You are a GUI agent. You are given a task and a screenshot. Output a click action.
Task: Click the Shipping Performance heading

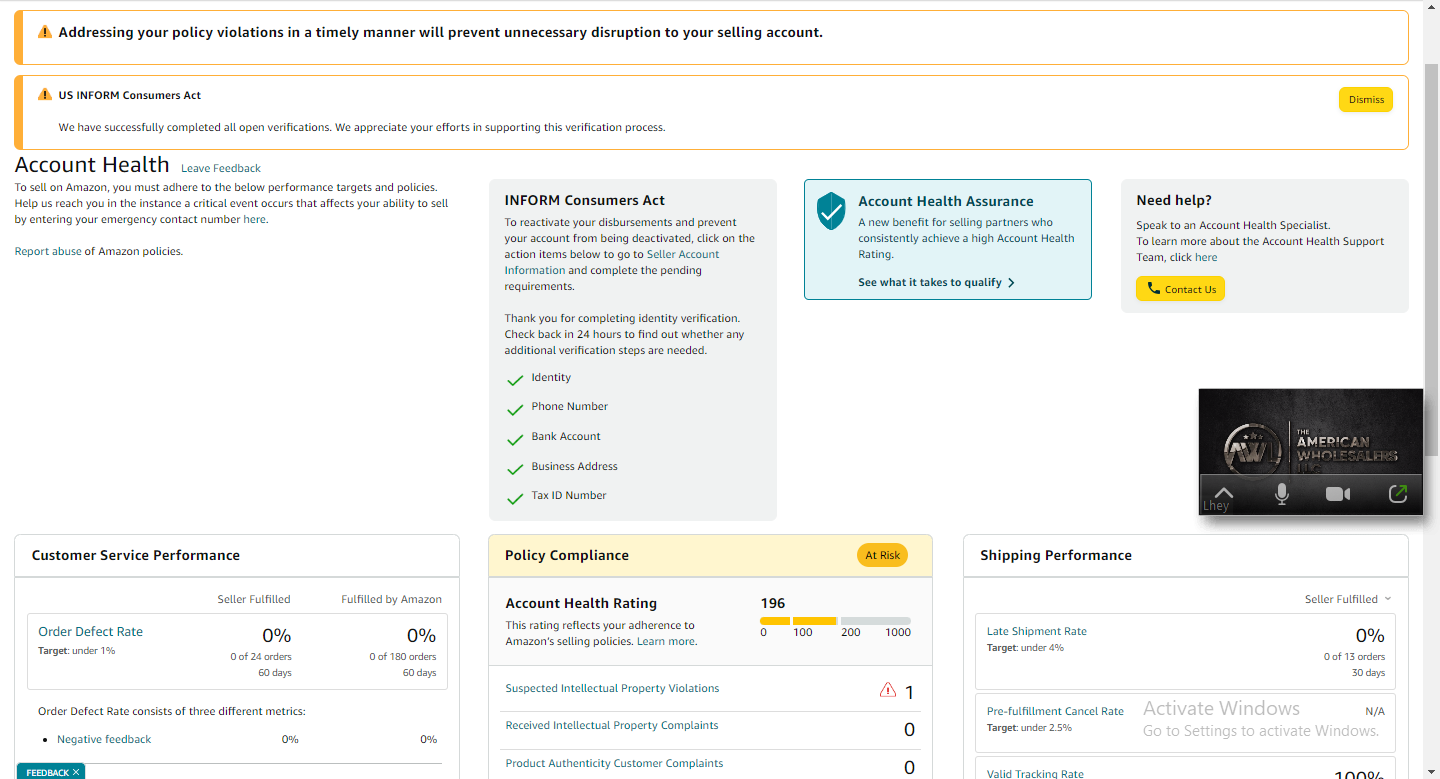(1056, 555)
